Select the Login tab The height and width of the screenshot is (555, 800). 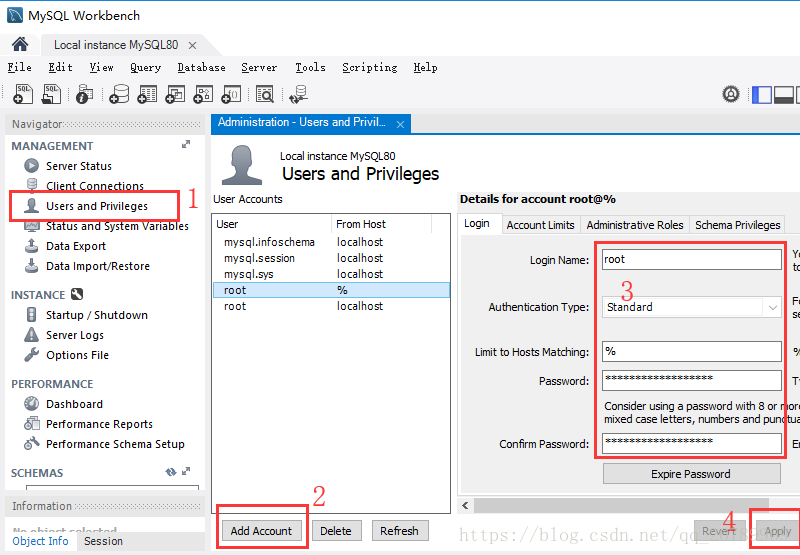pyautogui.click(x=477, y=223)
